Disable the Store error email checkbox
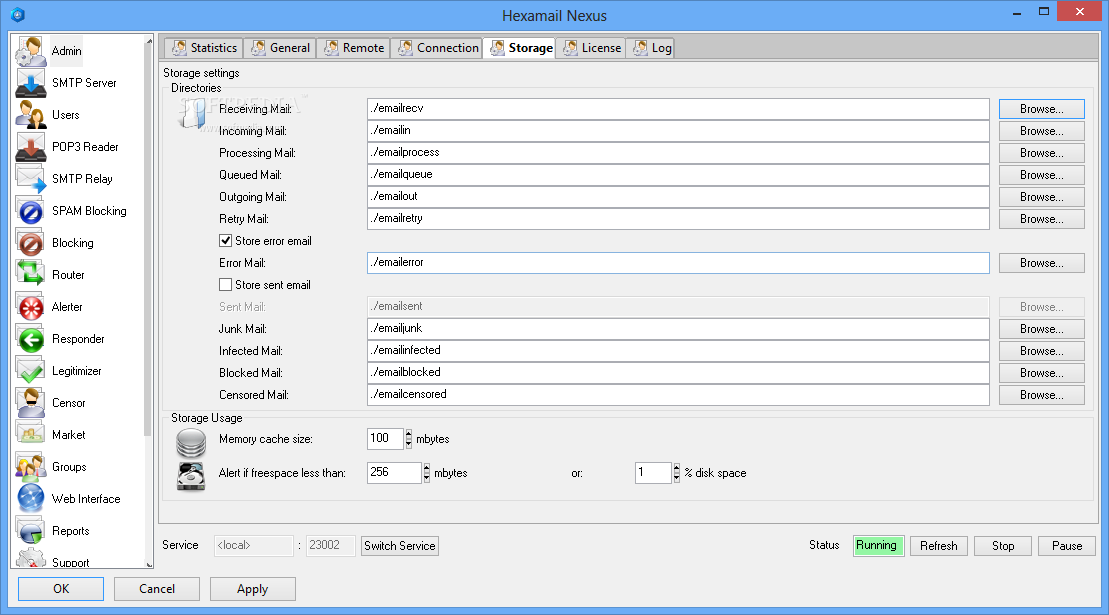Image resolution: width=1109 pixels, height=615 pixels. (226, 241)
